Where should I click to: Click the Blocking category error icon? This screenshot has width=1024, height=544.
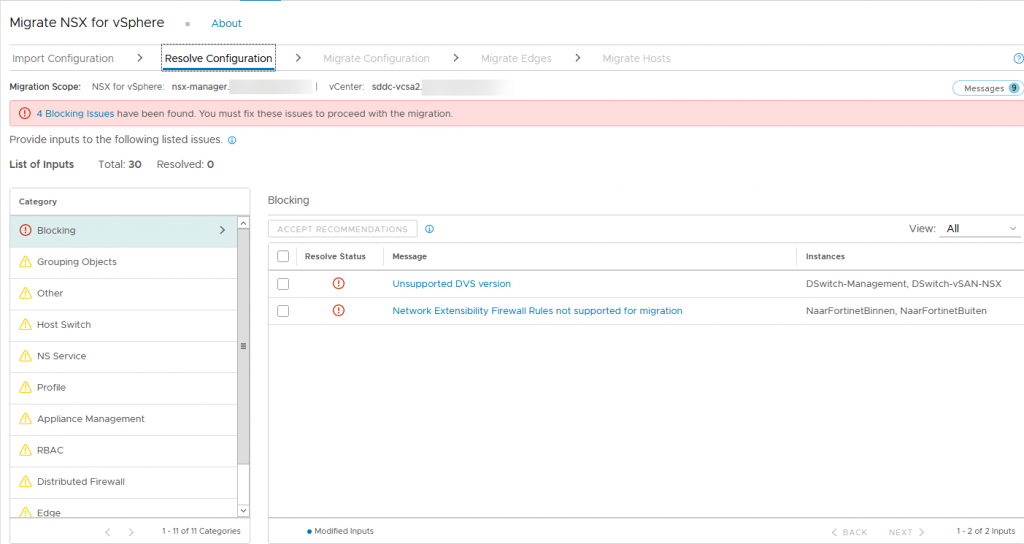coord(25,230)
